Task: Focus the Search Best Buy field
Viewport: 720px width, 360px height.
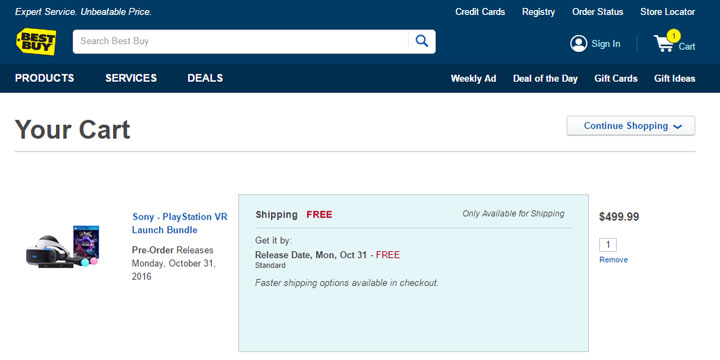Action: point(240,41)
